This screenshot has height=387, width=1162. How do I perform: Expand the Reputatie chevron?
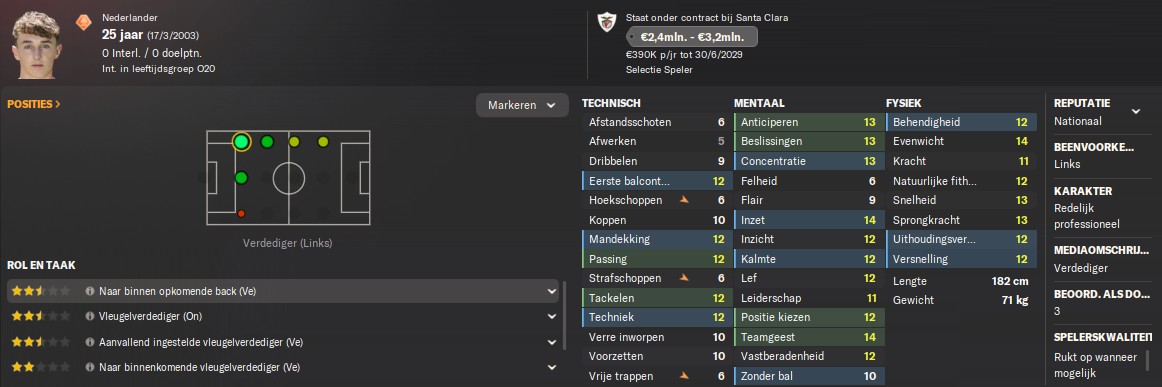1135,111
